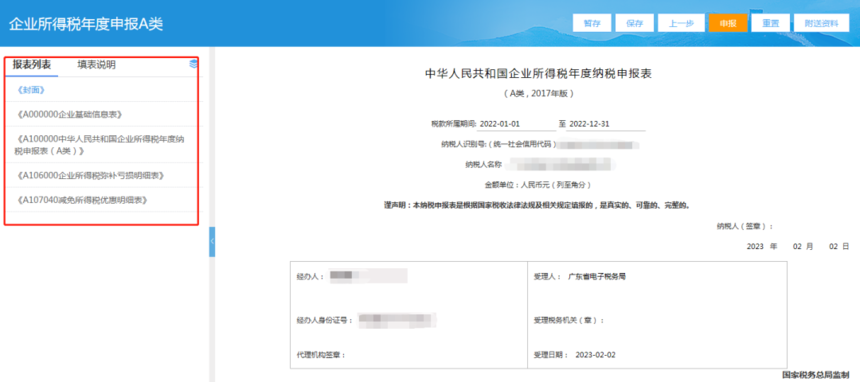Select the 报表列表 tab
This screenshot has height=382, width=860.
32,65
